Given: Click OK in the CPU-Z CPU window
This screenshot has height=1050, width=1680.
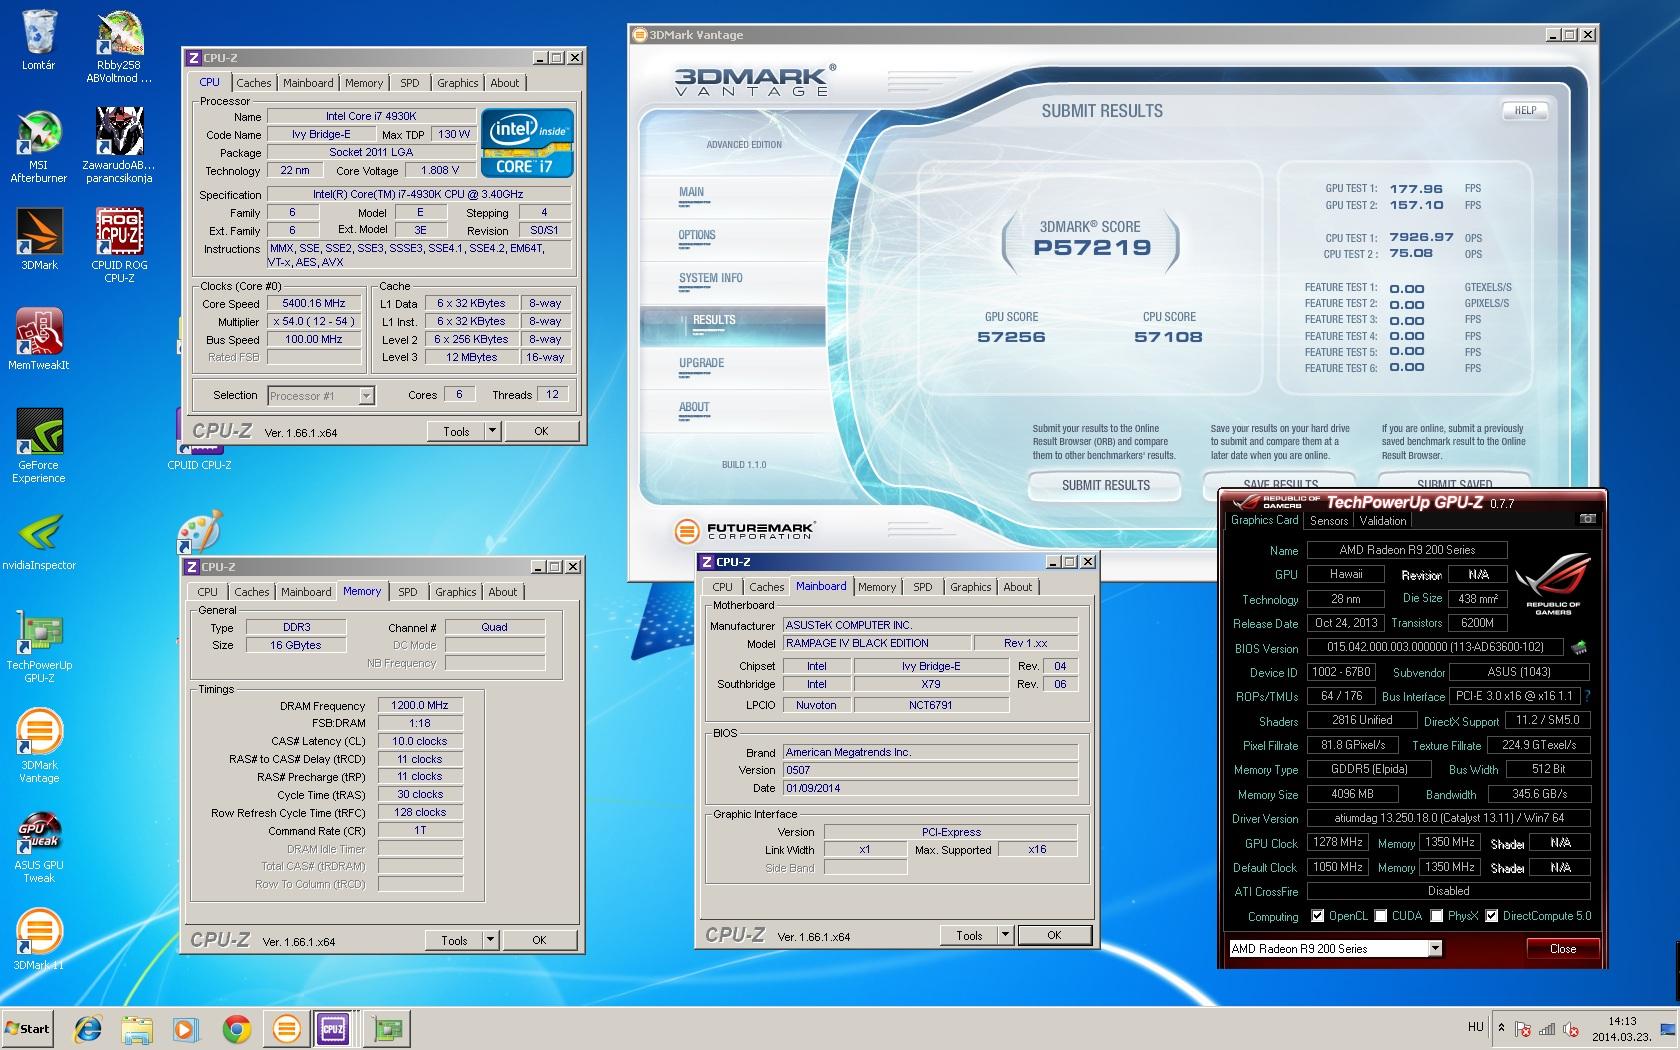Looking at the screenshot, I should point(541,431).
